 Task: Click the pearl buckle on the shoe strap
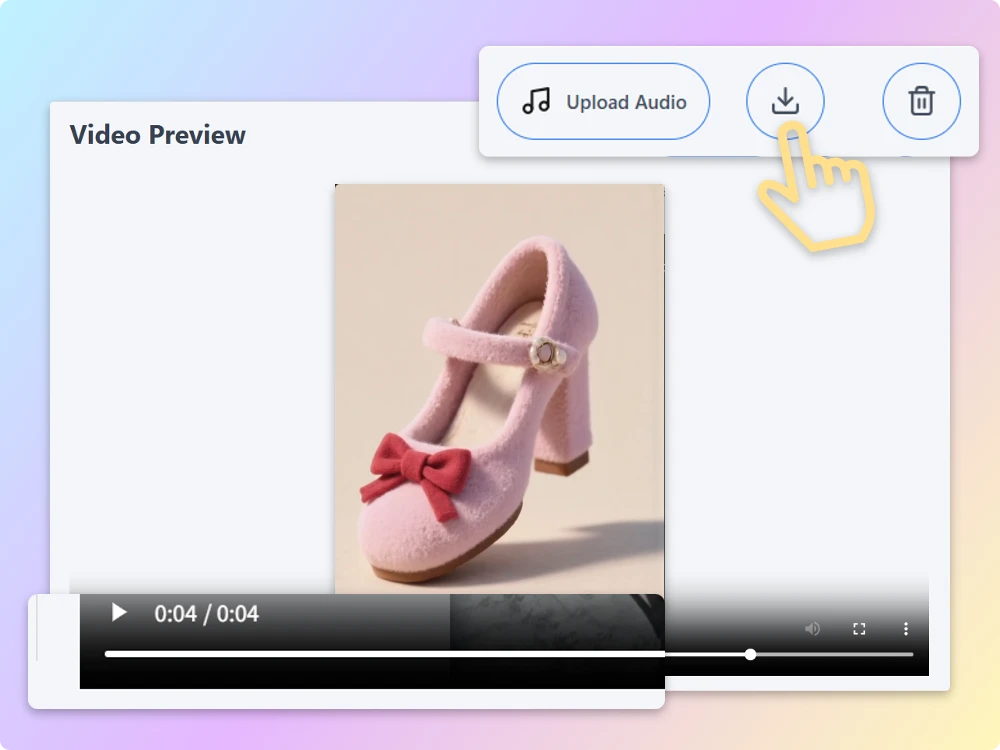tap(547, 351)
